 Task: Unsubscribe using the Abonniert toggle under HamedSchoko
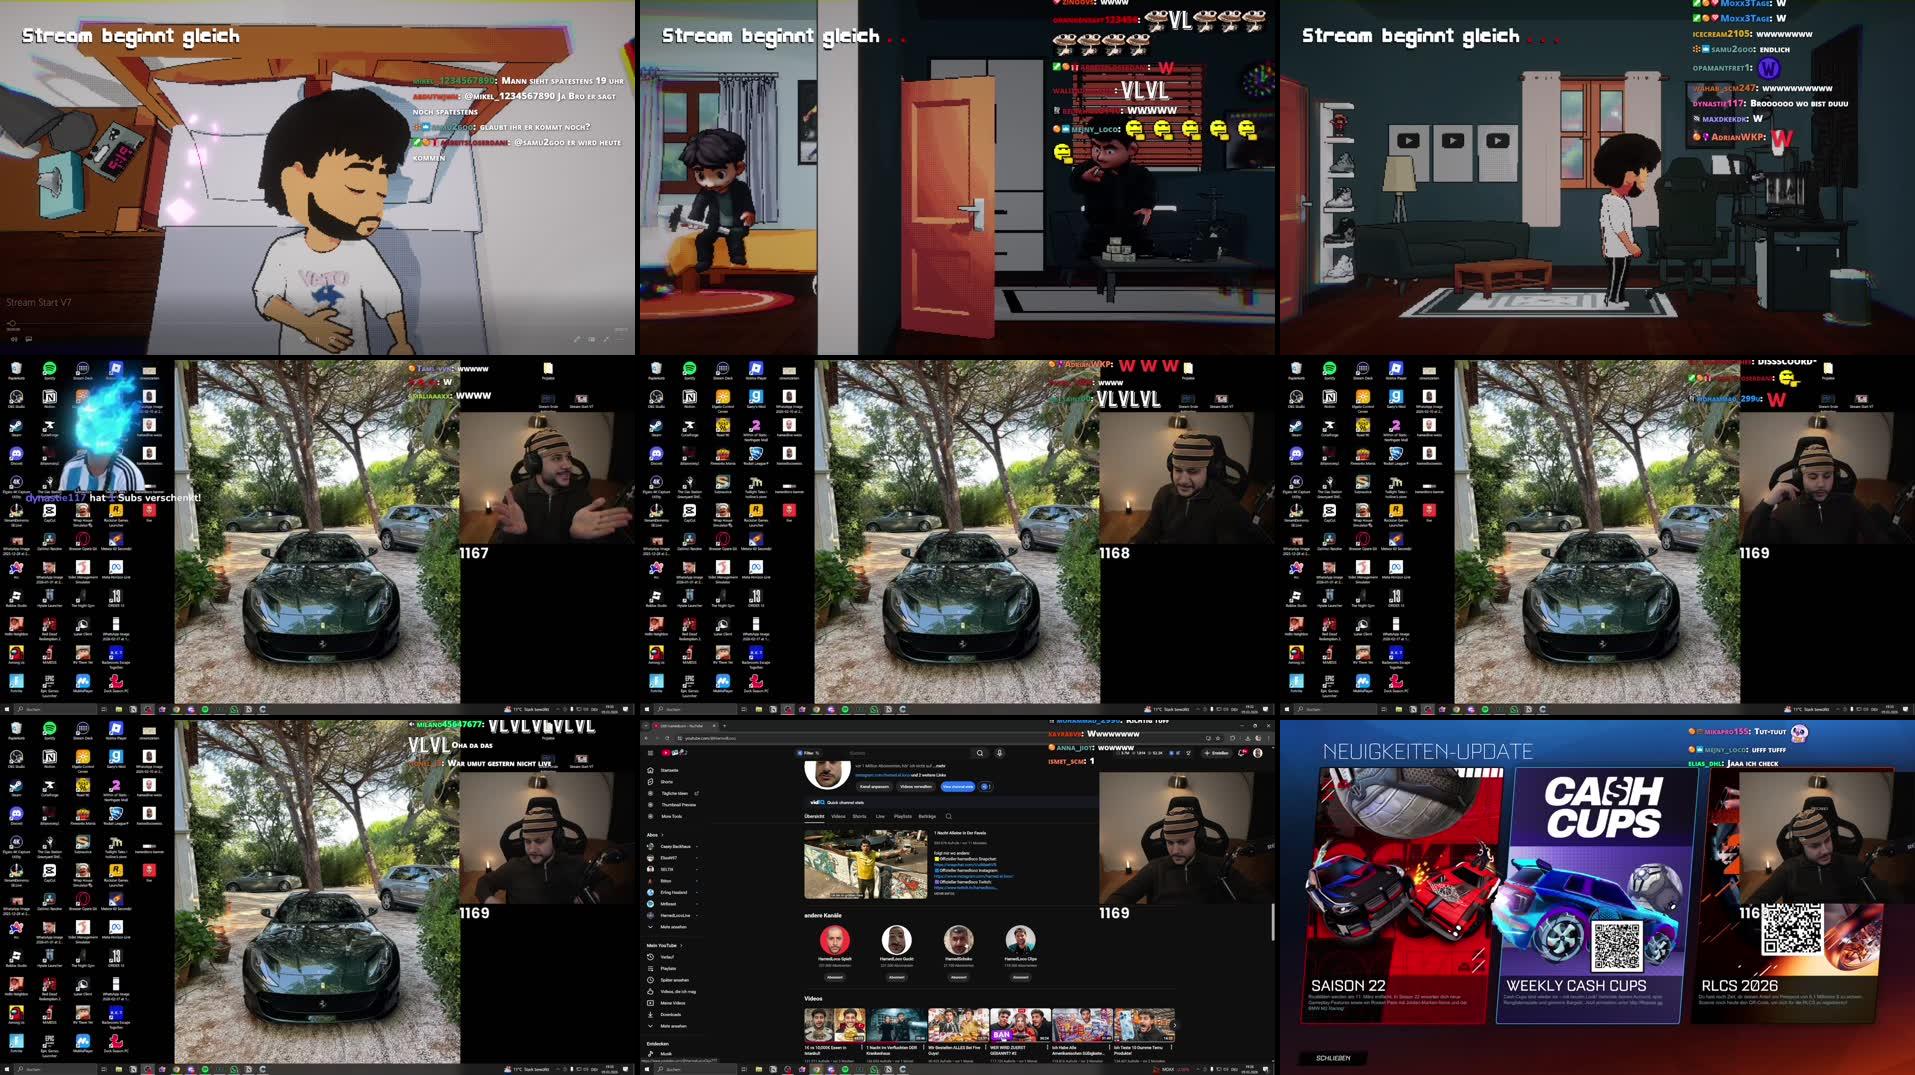(x=958, y=977)
